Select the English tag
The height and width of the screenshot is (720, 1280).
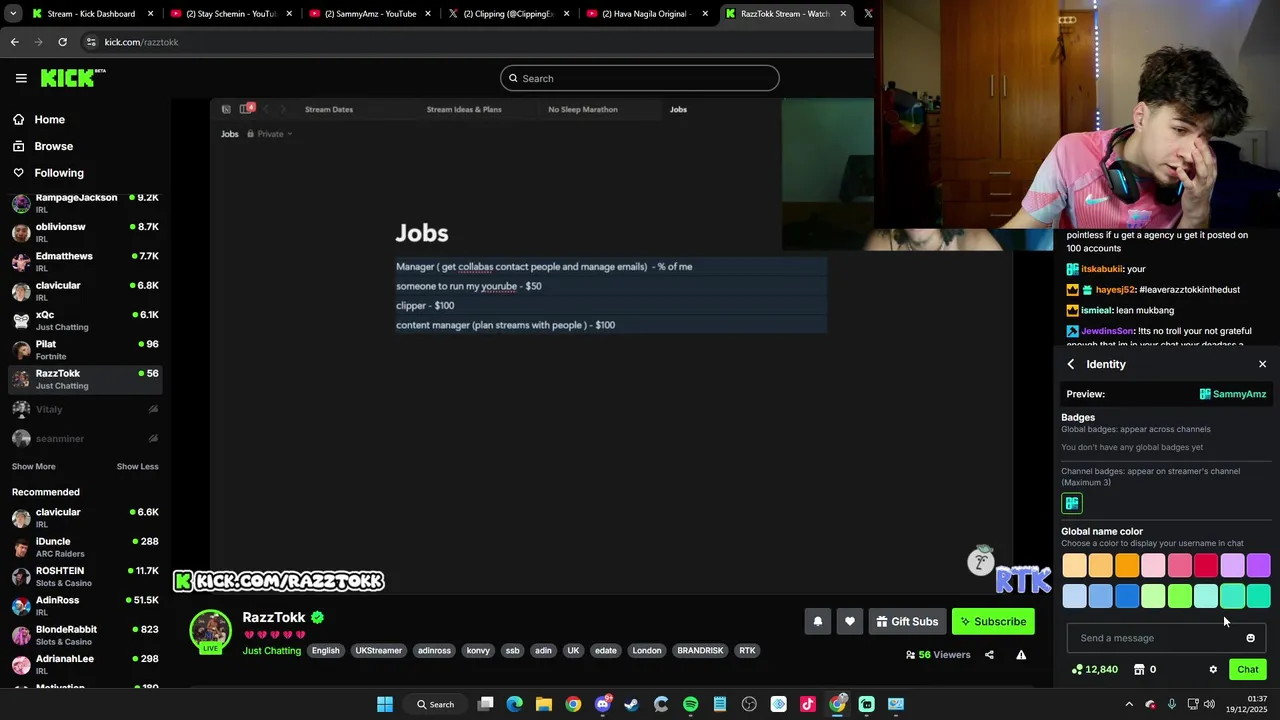(x=325, y=650)
